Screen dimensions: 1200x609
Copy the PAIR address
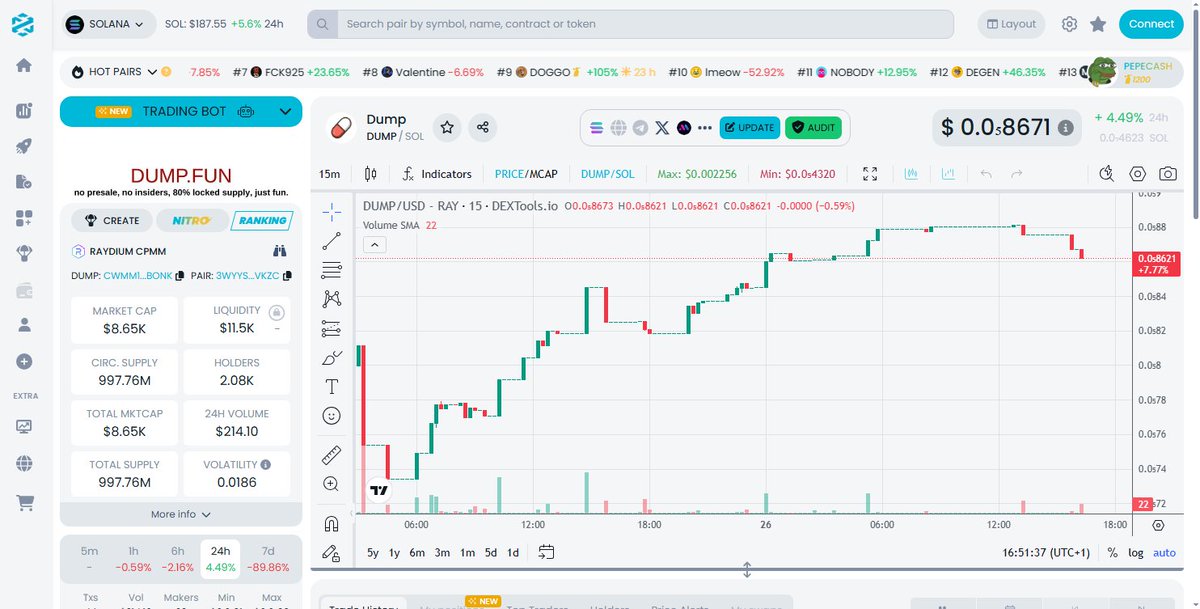click(287, 275)
